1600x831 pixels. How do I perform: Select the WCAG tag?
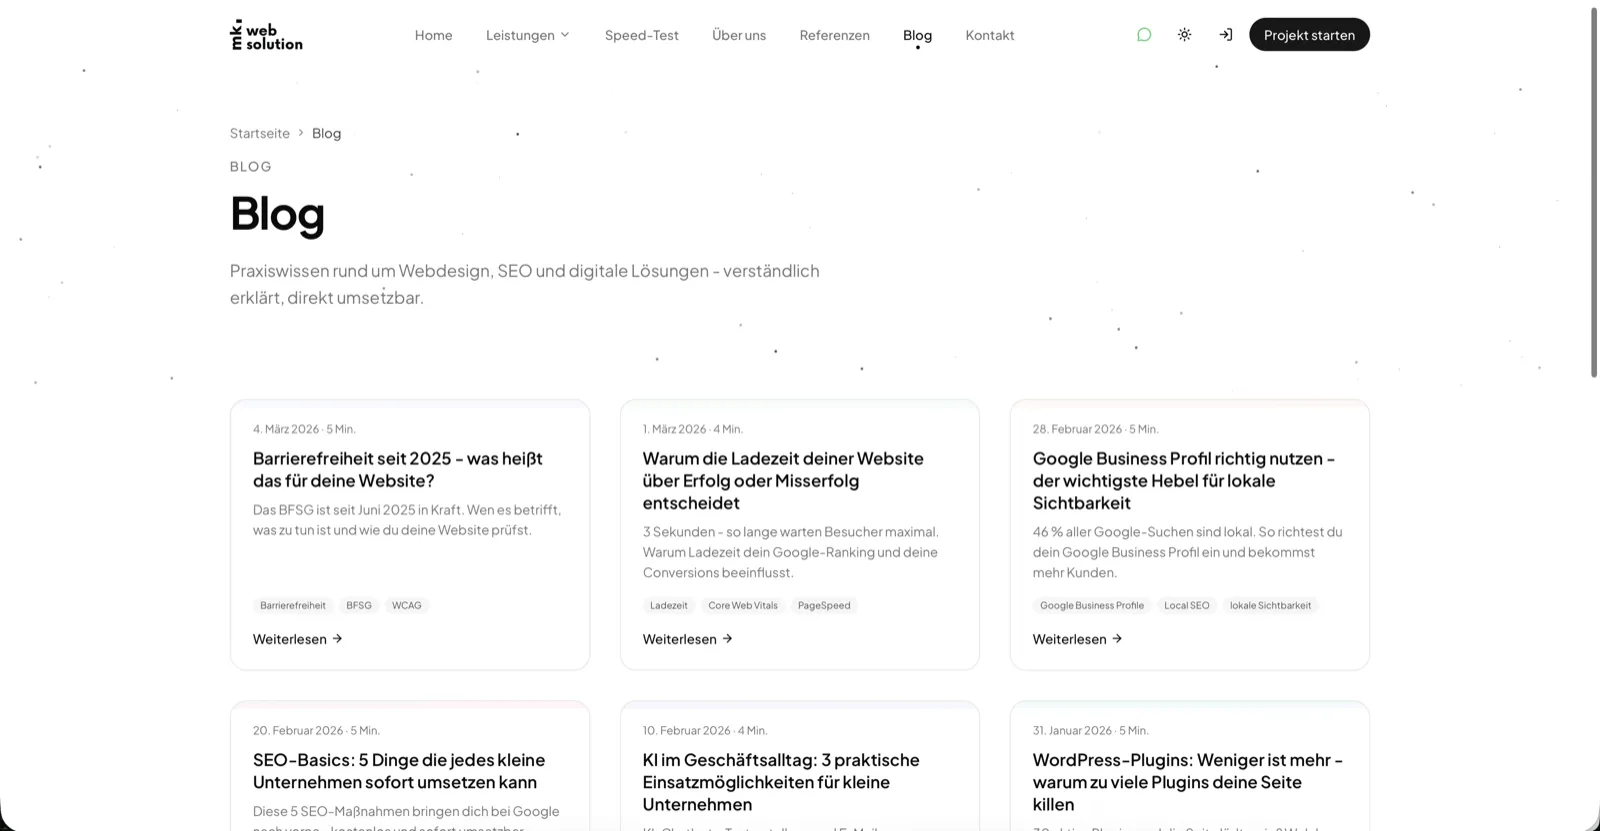407,605
